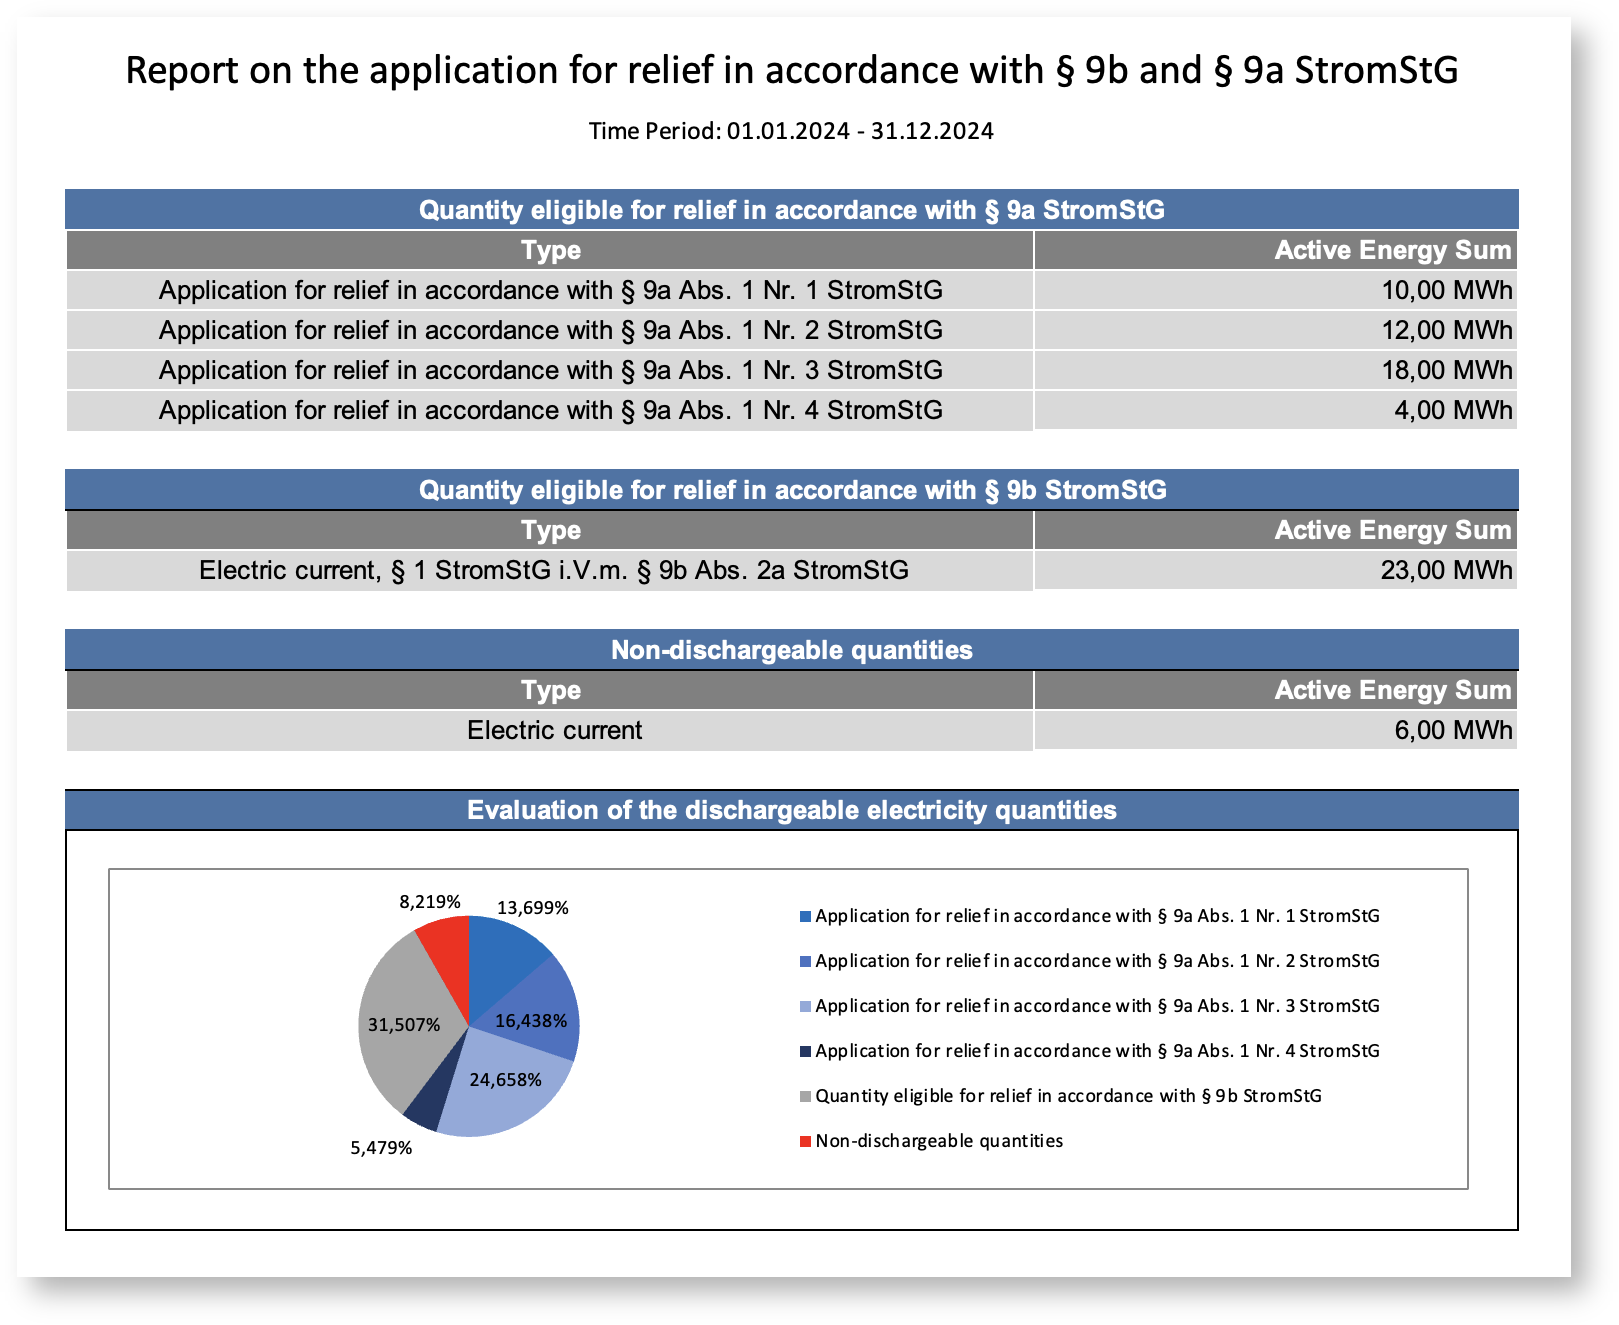Select the § 9b Abs. 2a StromStG row label

click(553, 571)
